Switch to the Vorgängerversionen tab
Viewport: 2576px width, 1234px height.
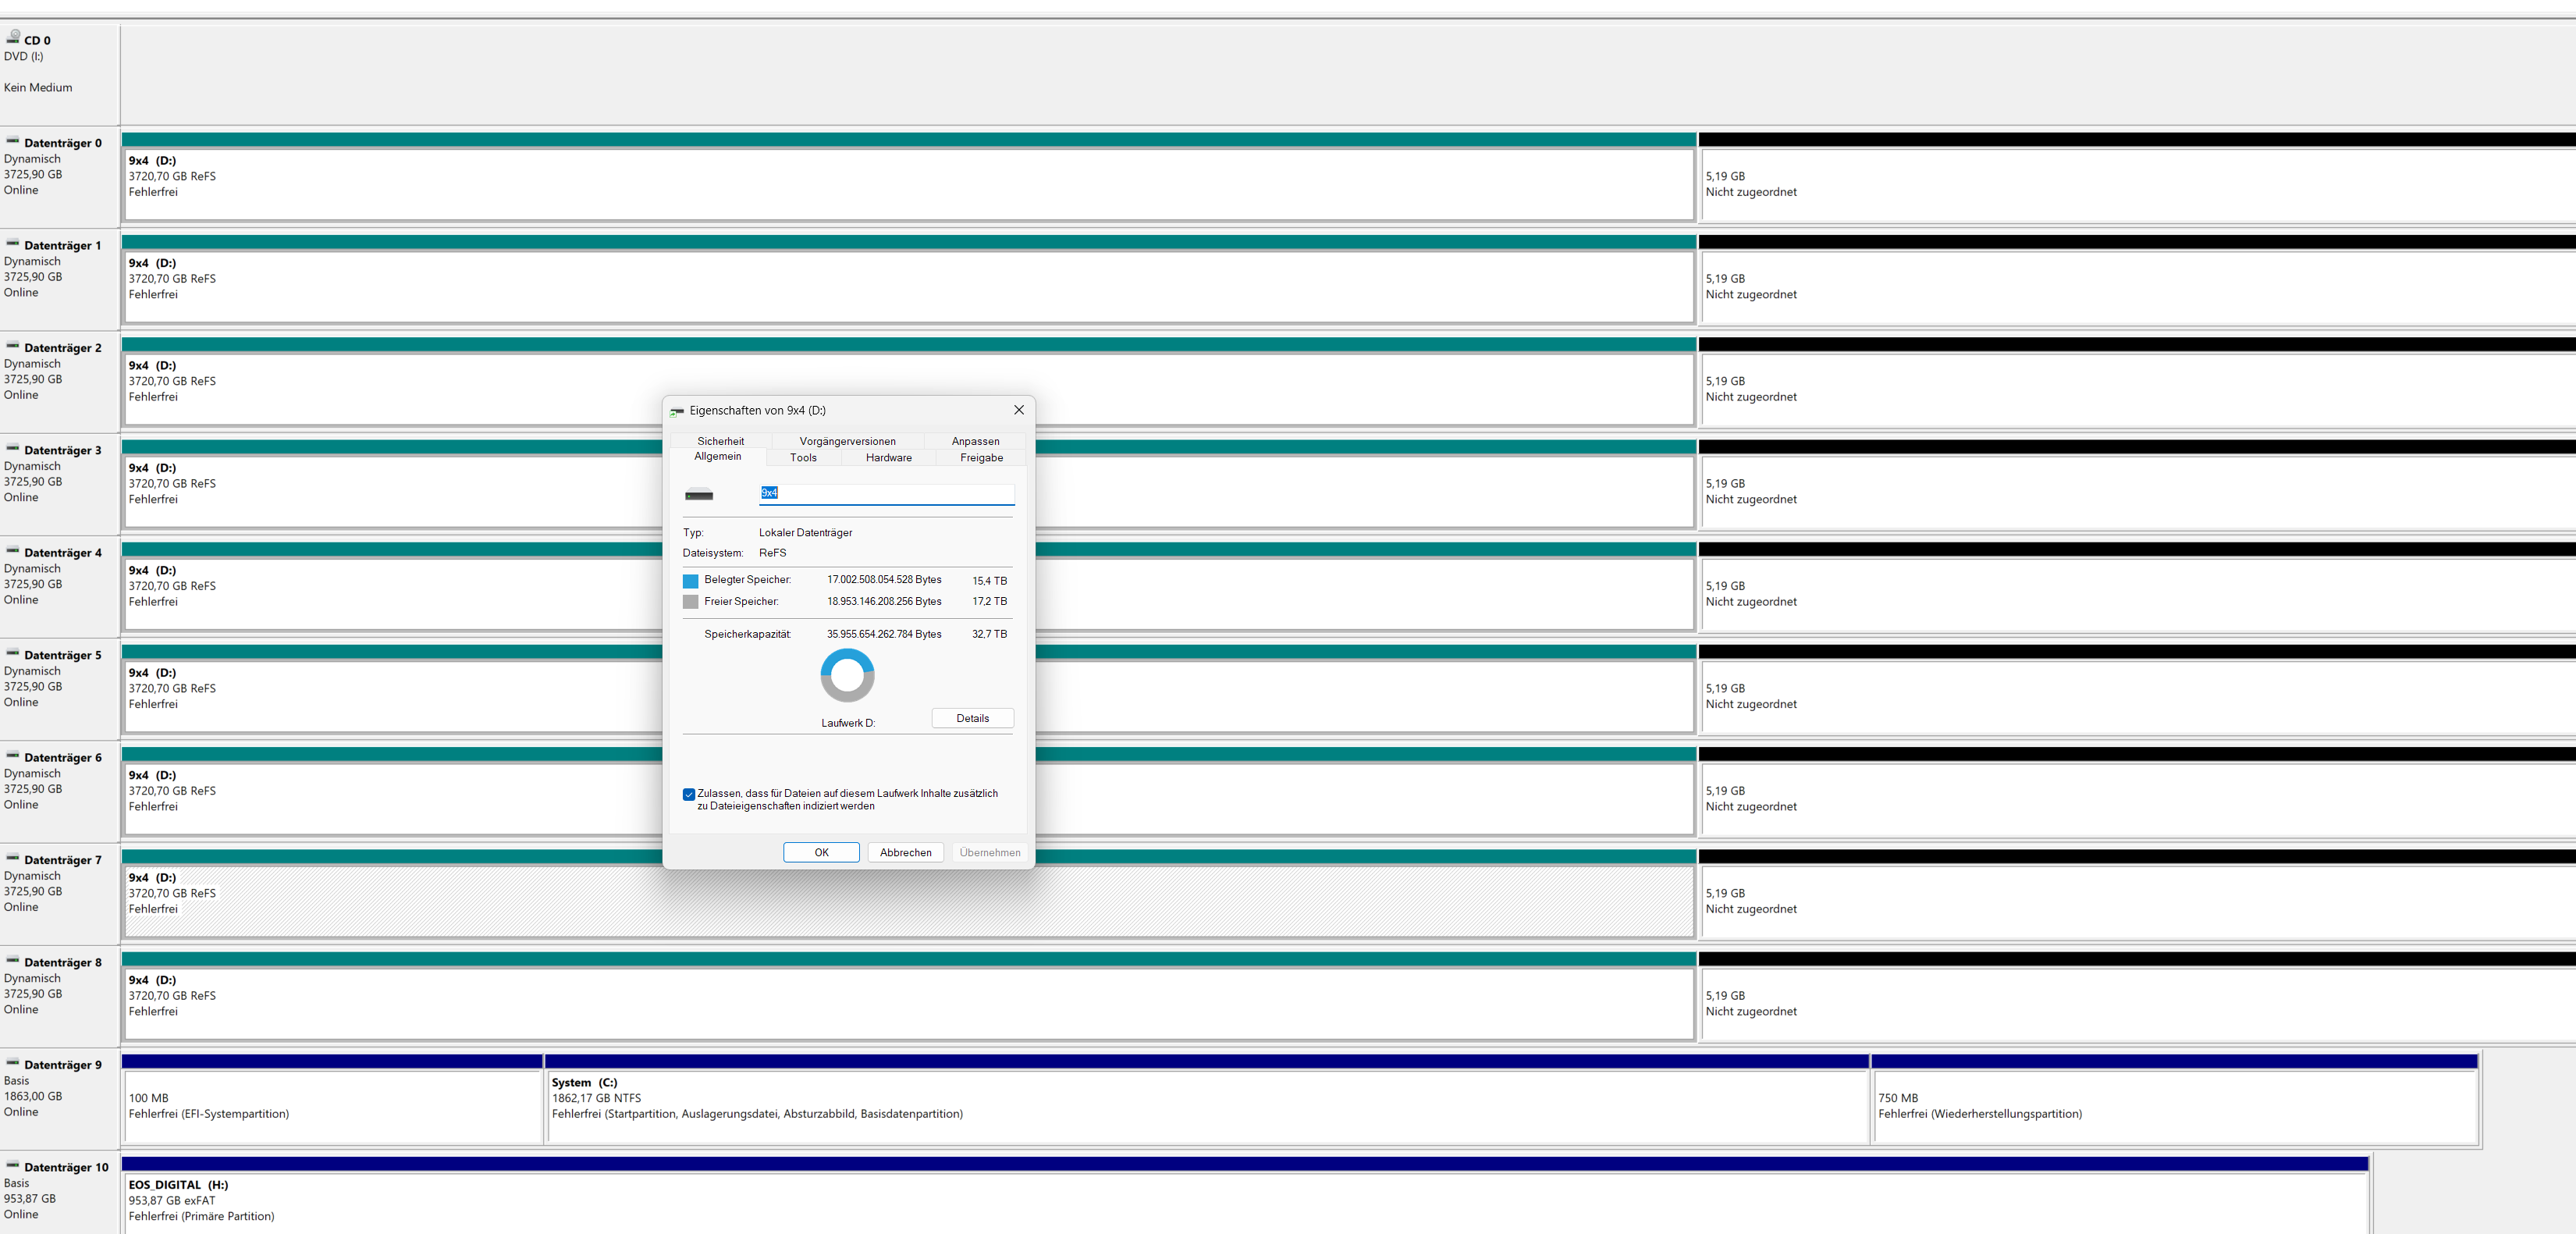[847, 441]
